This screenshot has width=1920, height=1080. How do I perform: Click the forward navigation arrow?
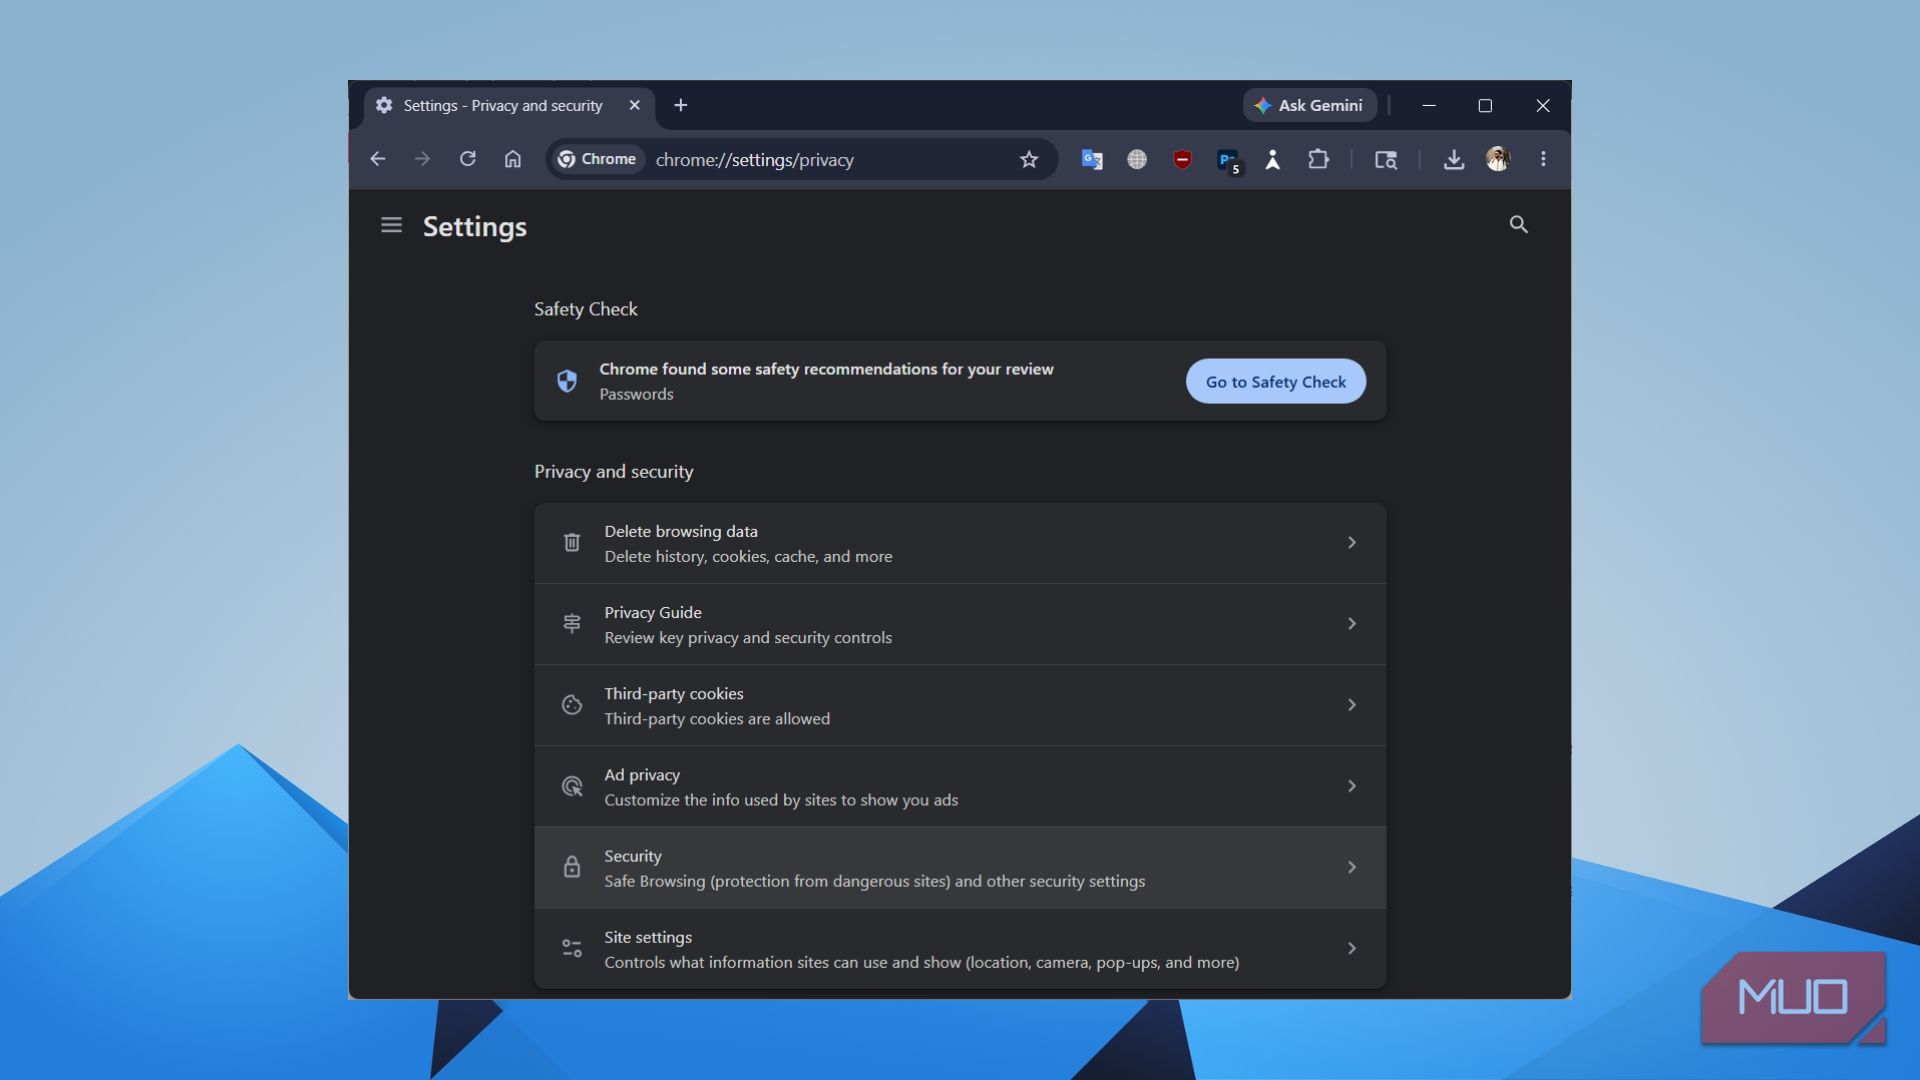coord(422,159)
